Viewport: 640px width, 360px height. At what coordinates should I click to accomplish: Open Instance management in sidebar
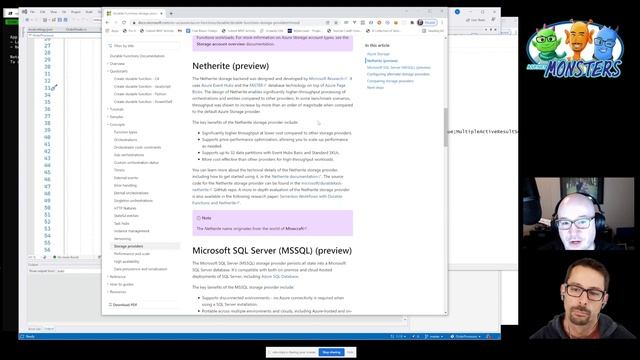point(131,231)
